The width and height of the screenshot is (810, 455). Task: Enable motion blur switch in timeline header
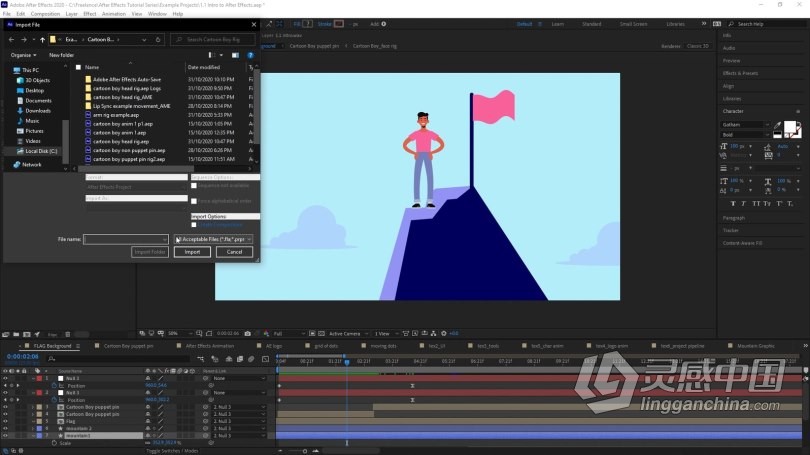point(251,359)
